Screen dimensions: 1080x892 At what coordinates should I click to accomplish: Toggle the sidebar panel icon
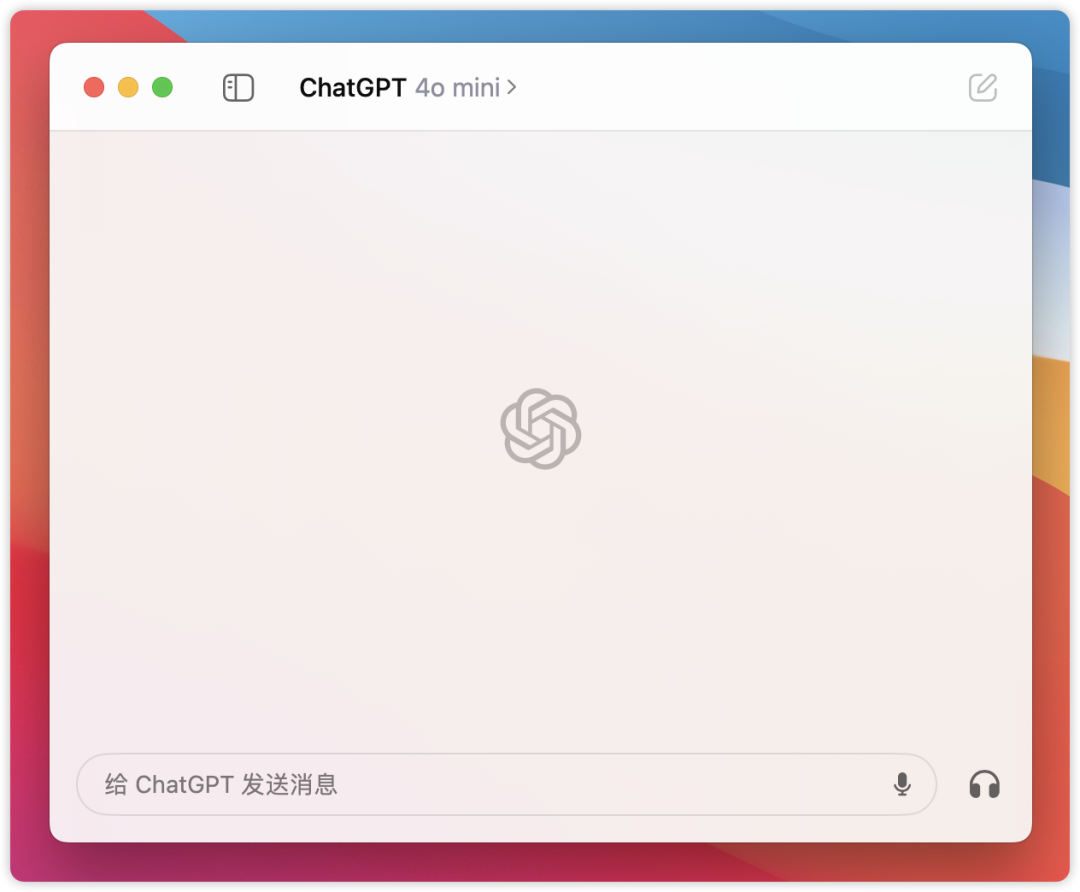point(238,88)
